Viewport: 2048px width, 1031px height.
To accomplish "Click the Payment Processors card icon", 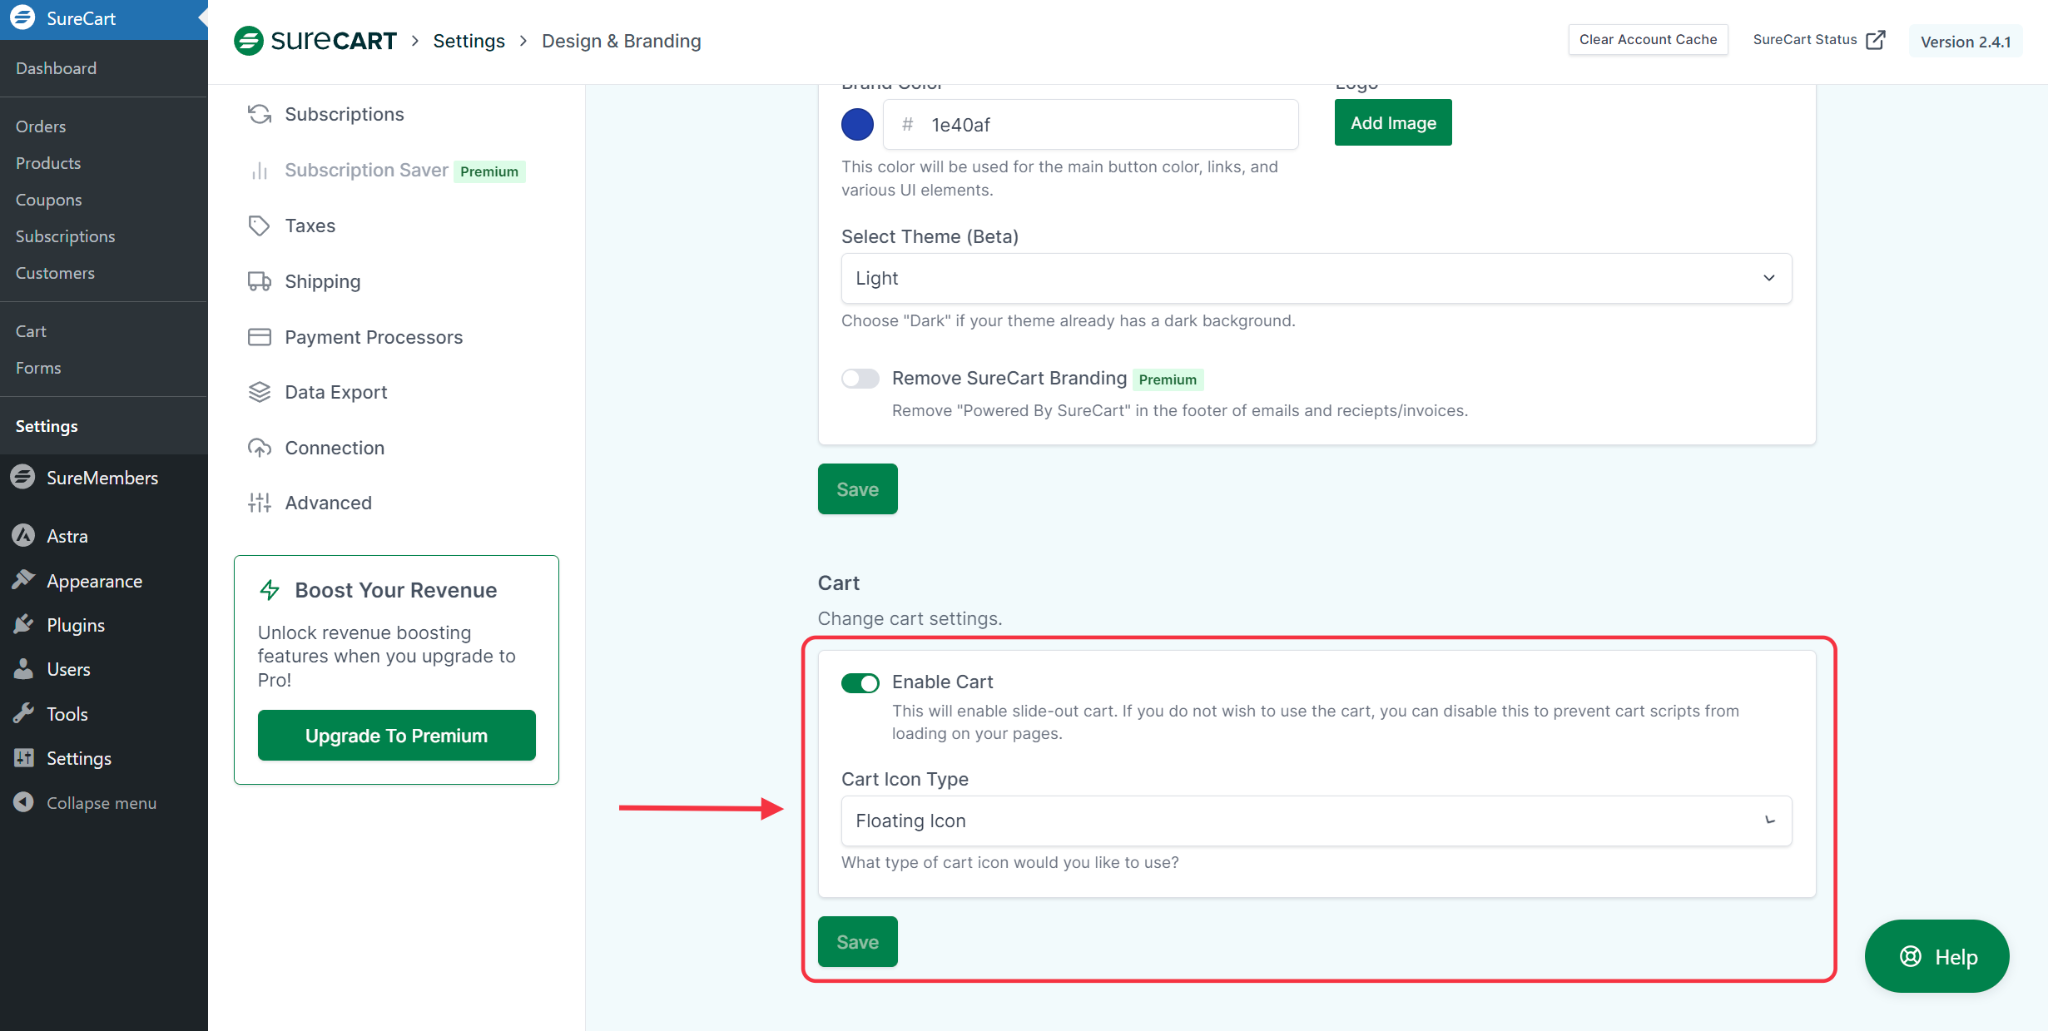I will pos(259,337).
